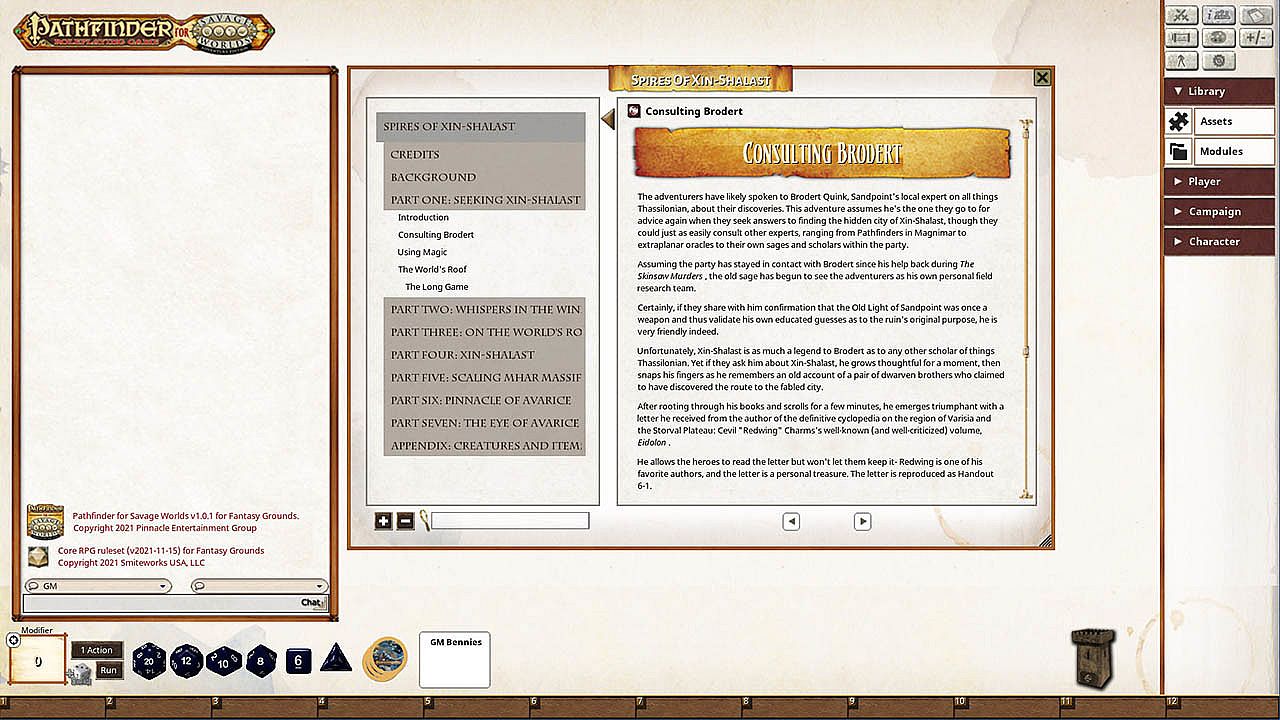Open the crossed swords combat tracker button
The width and height of the screenshot is (1280, 720).
click(1182, 15)
